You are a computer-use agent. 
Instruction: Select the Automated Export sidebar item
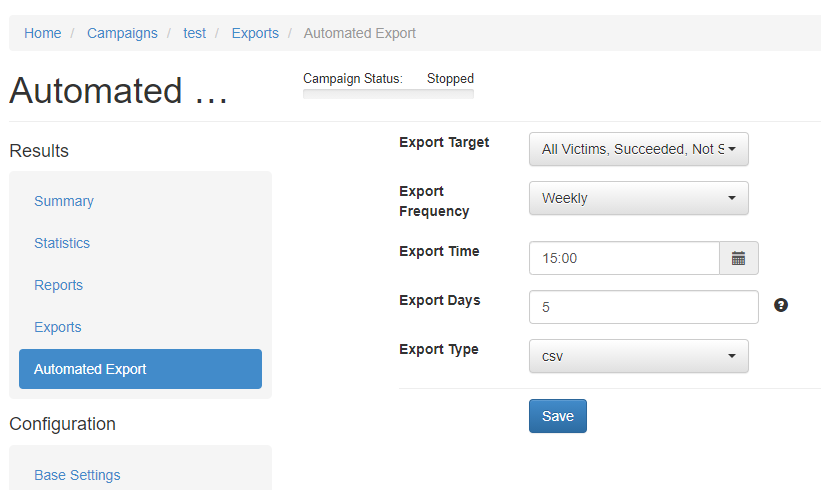[x=140, y=369]
